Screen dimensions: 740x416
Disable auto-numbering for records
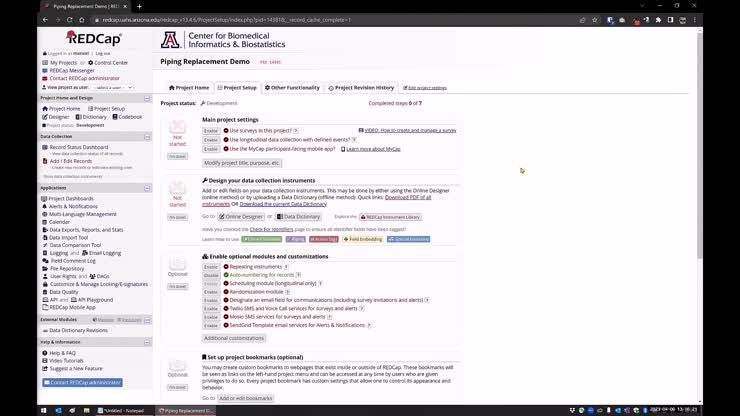[x=211, y=276]
